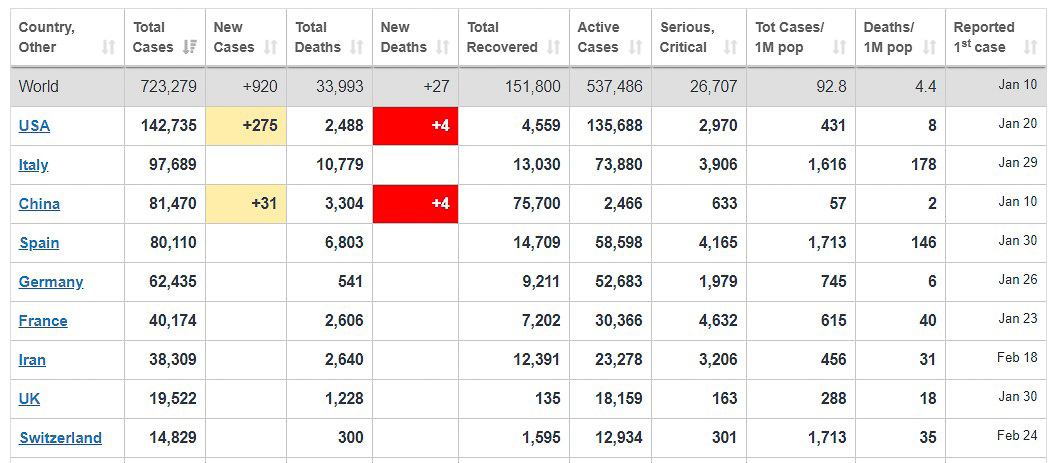Click China new deaths +4 red cell
Screen dimensions: 1058x463
click(x=416, y=204)
